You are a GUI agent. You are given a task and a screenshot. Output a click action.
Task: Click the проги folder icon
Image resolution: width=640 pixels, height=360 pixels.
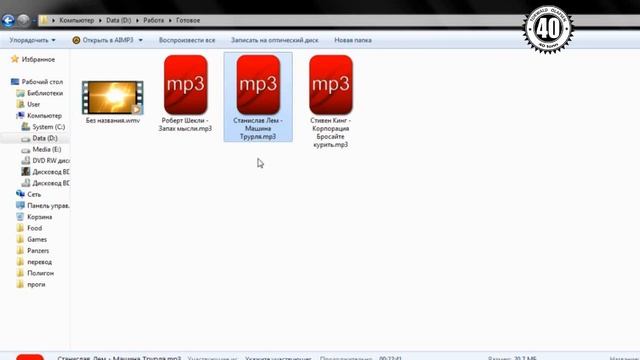(20, 284)
